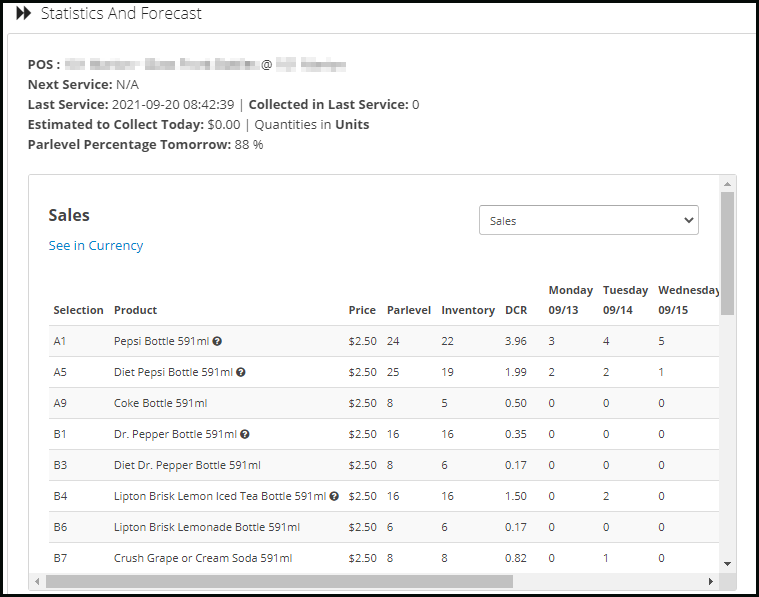759x597 pixels.
Task: Click the Next Service N/A value
Action: (127, 85)
